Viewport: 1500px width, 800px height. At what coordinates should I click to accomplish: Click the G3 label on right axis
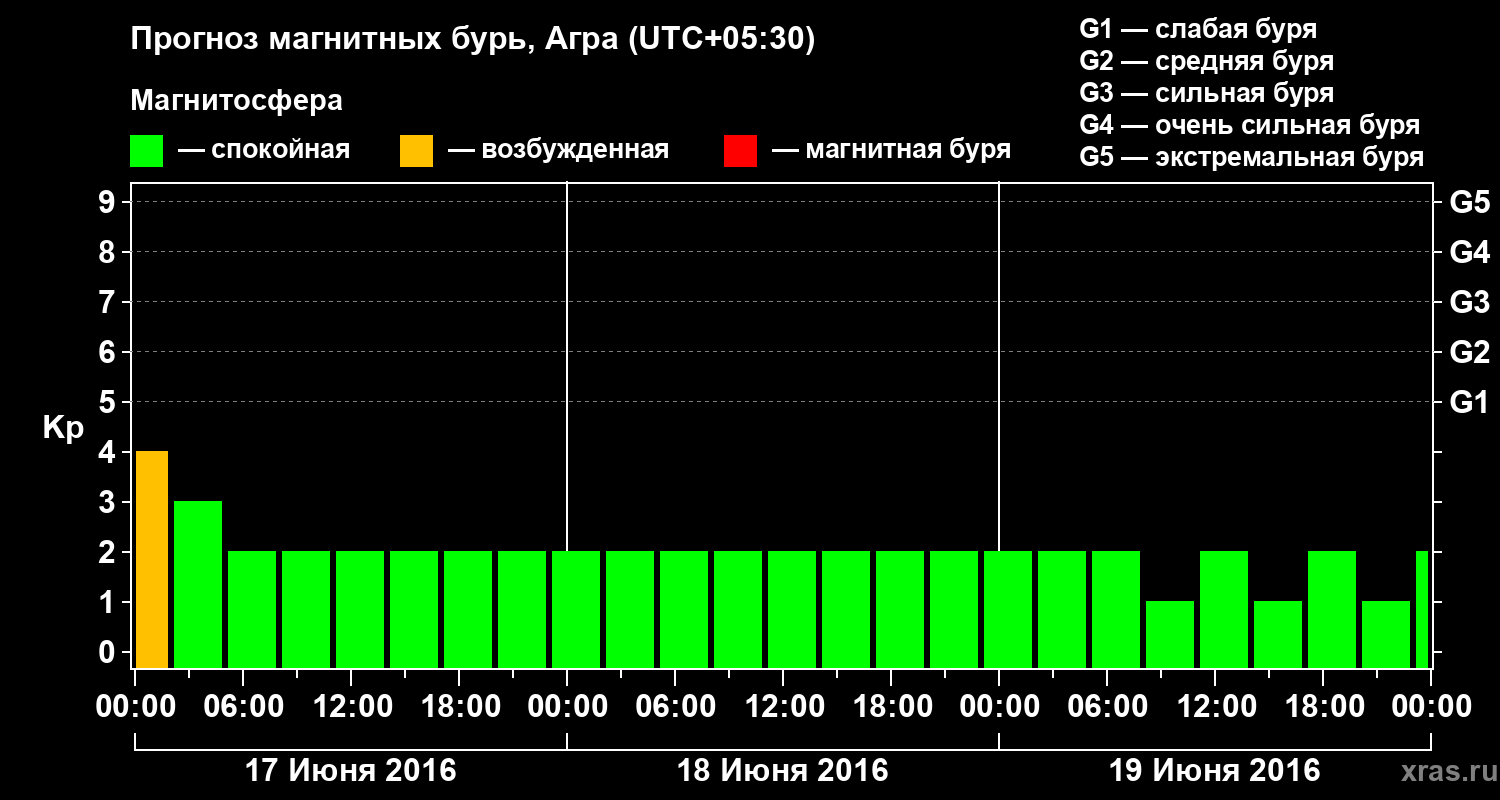[x=1469, y=302]
